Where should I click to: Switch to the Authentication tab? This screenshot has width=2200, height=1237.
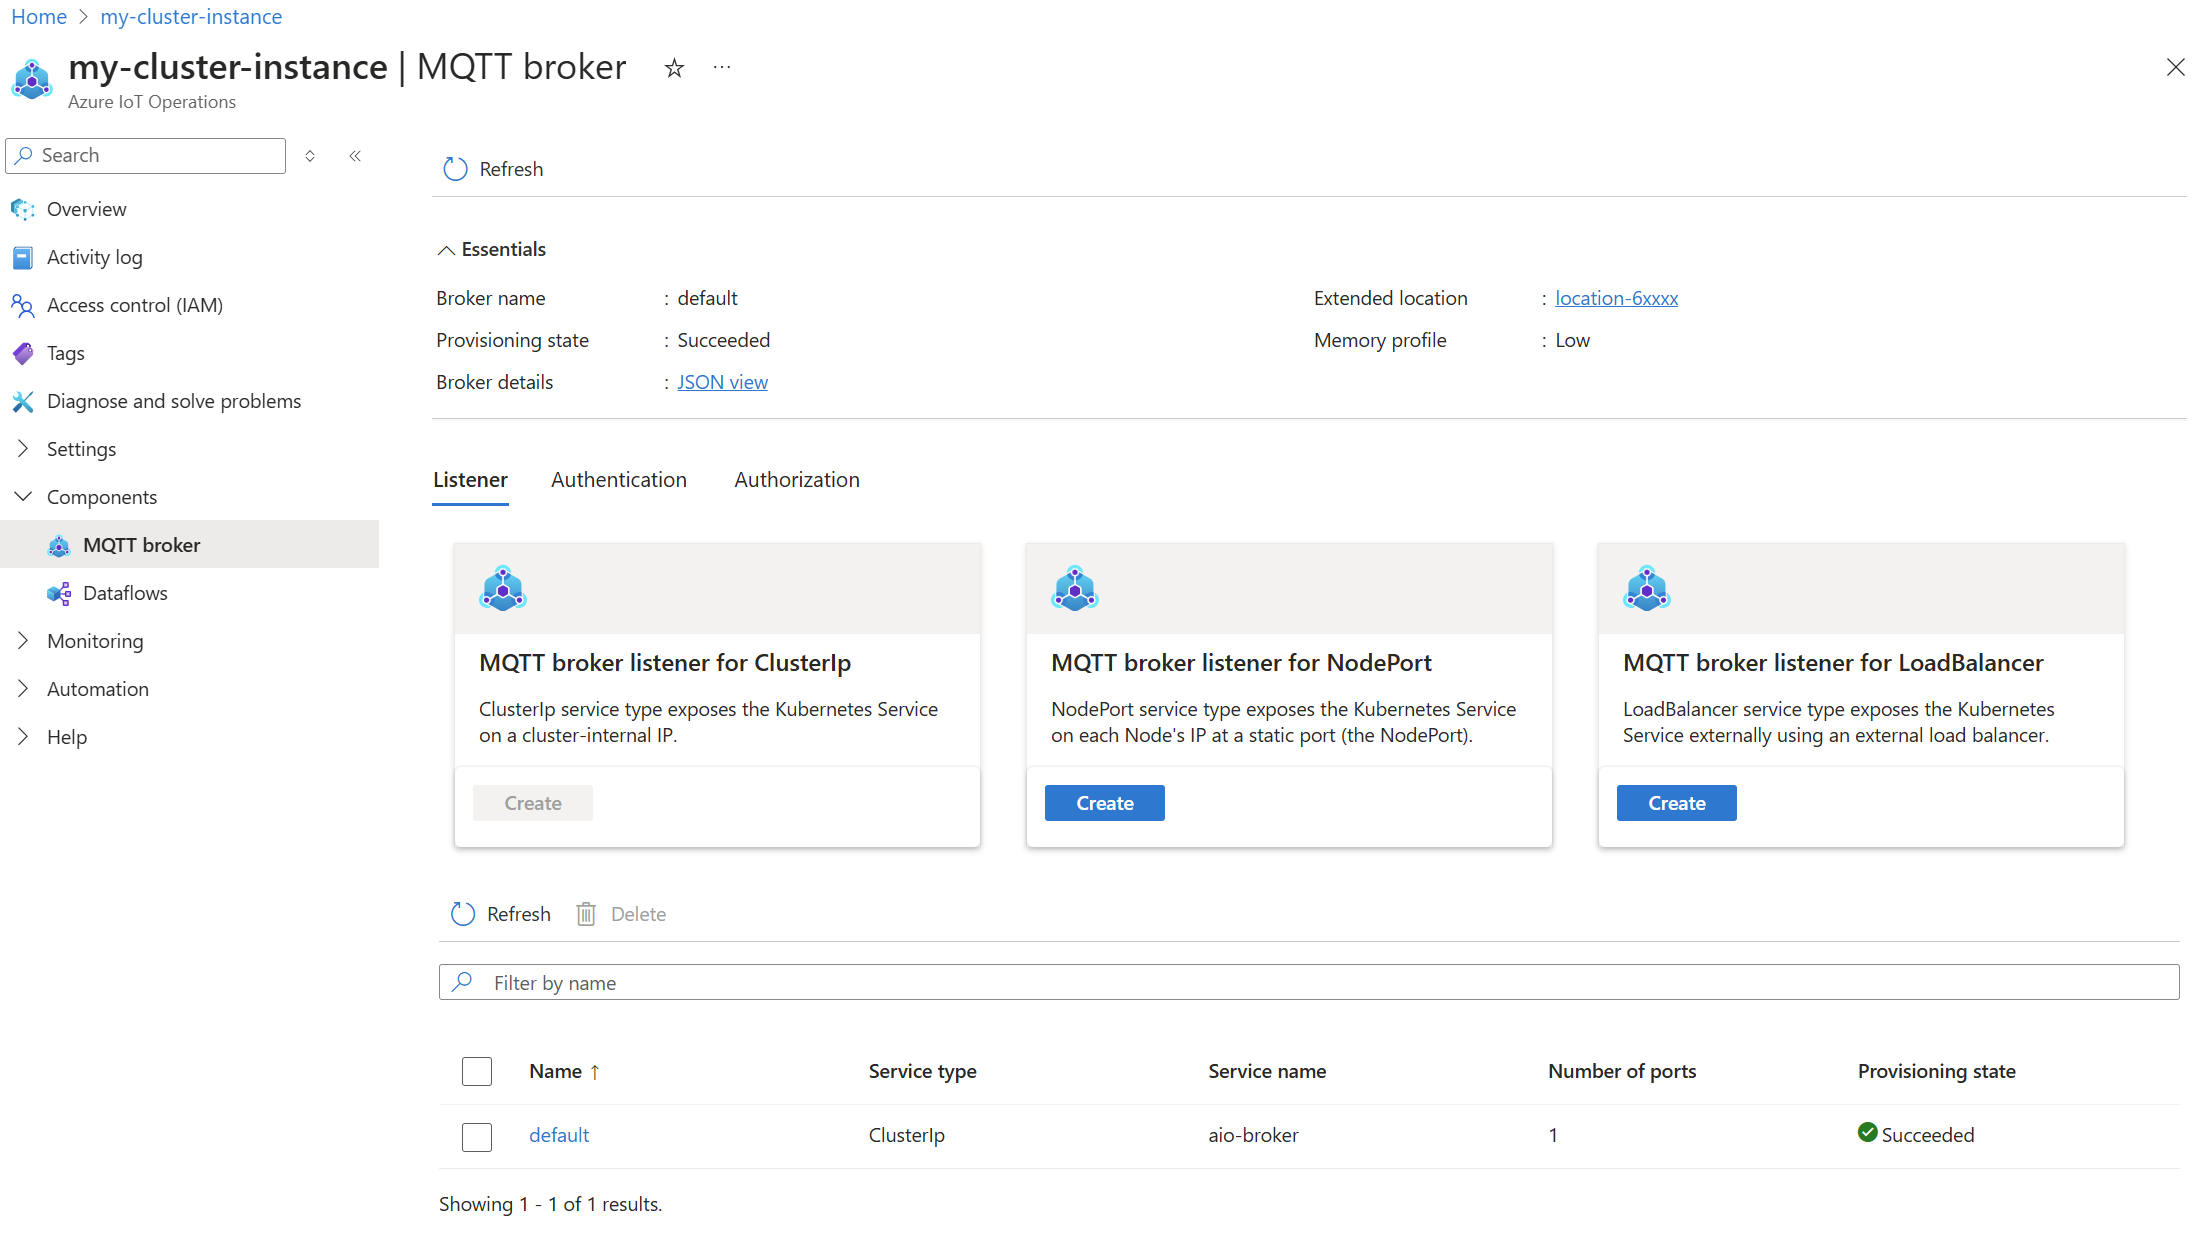pos(620,479)
